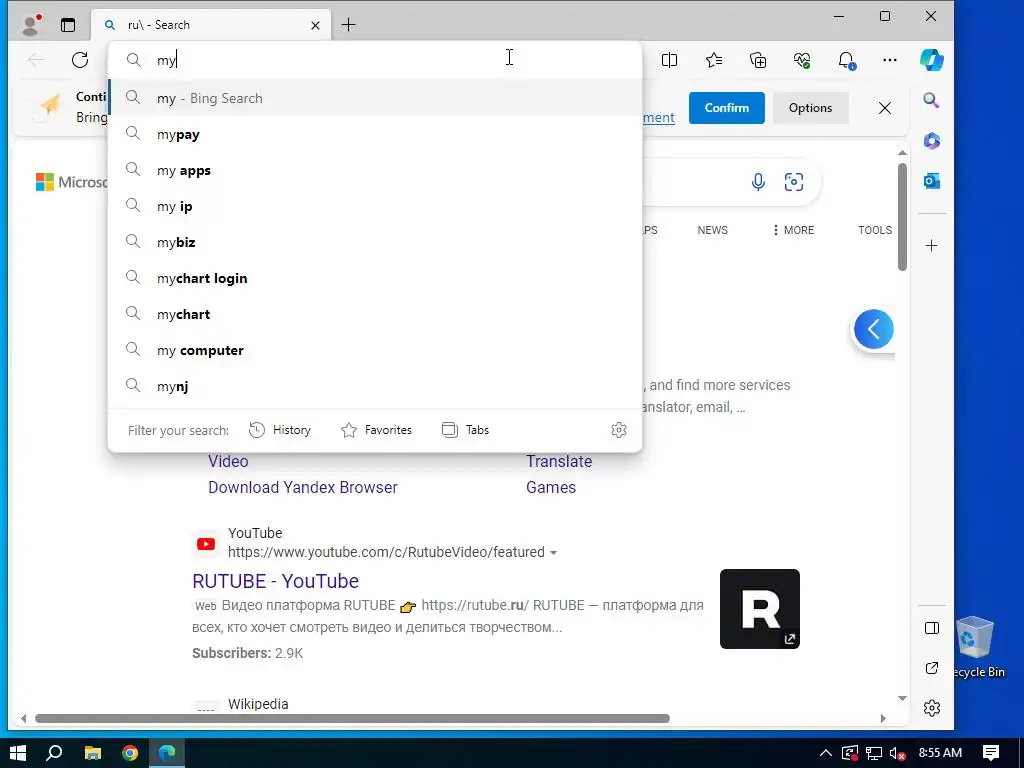Open sidebar settings gear
Viewport: 1024px width, 768px height.
pyautogui.click(x=932, y=708)
